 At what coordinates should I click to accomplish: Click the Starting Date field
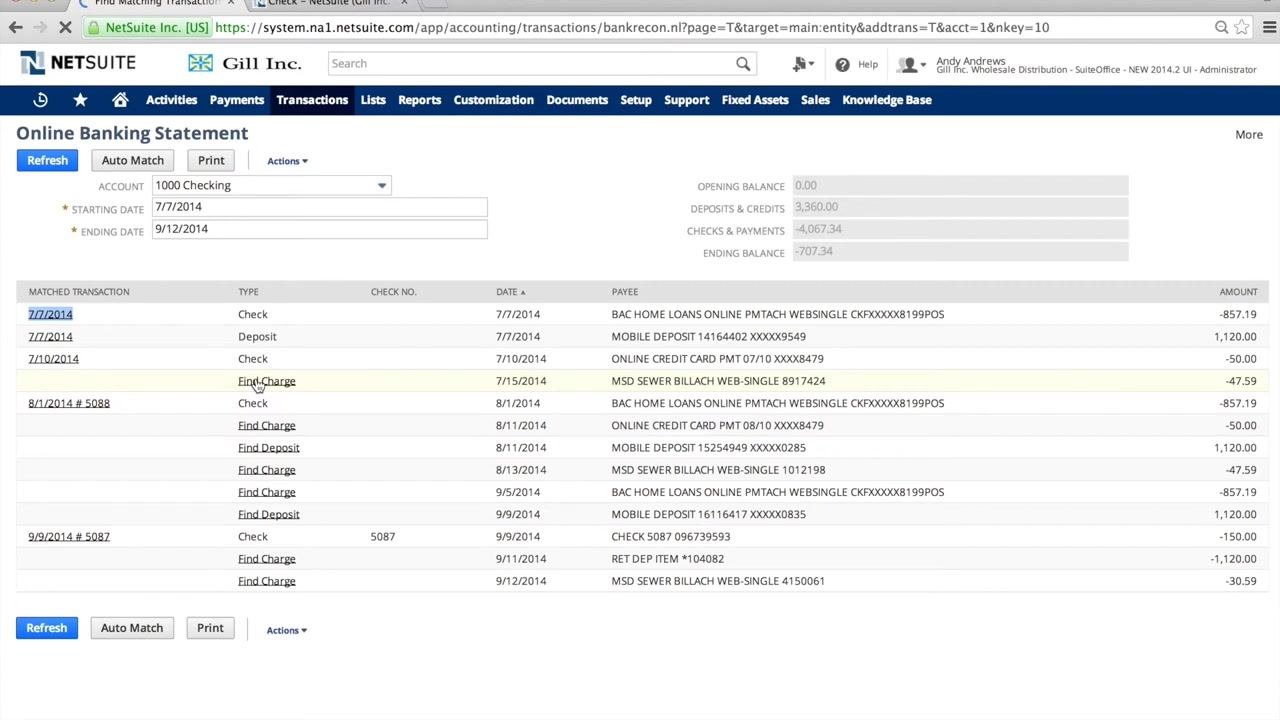319,207
